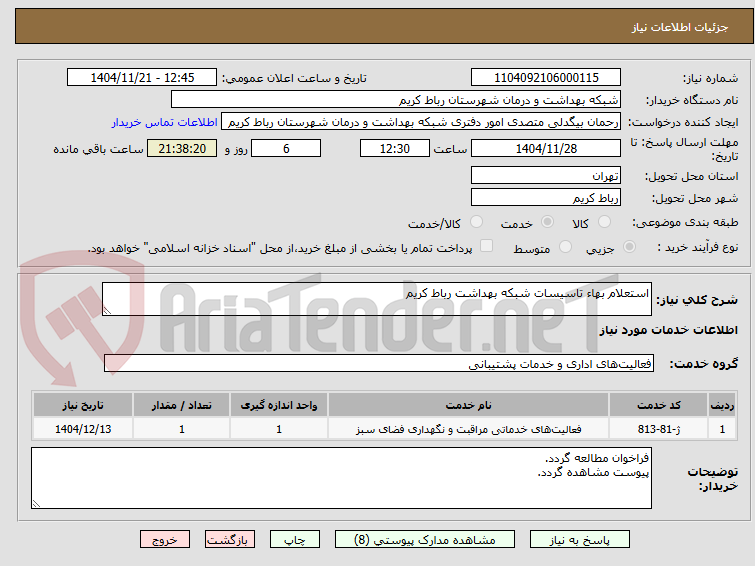755x566 pixels.
Task: Open اطلاعات تماس خریدار link
Action: (x=165, y=122)
